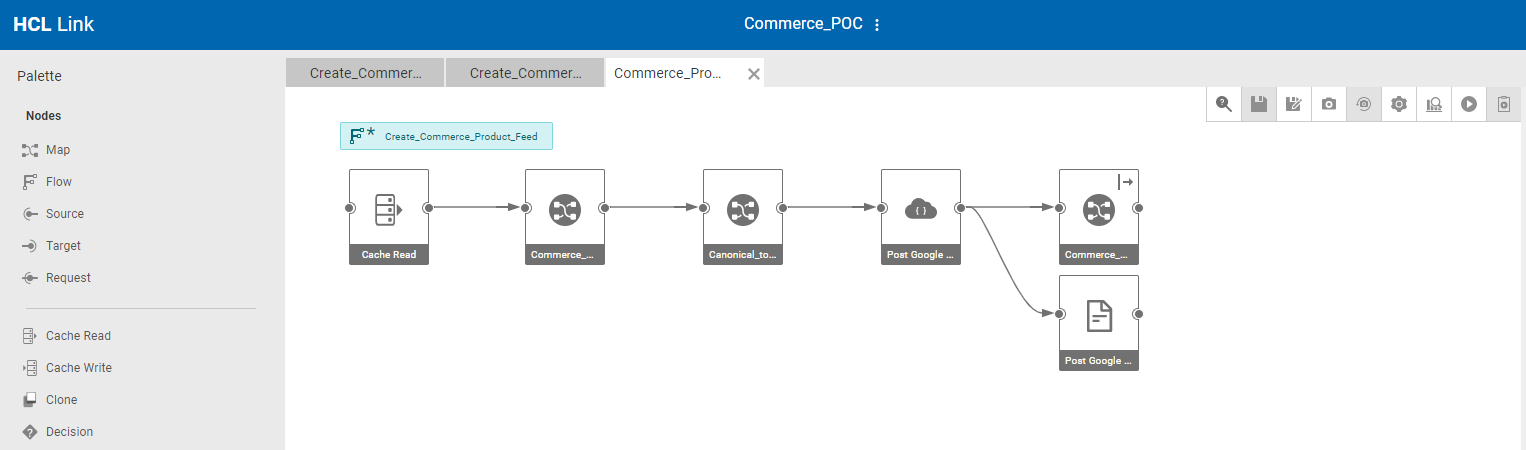The image size is (1526, 450).
Task: Switch to first Create_Commer... tab
Action: (365, 73)
